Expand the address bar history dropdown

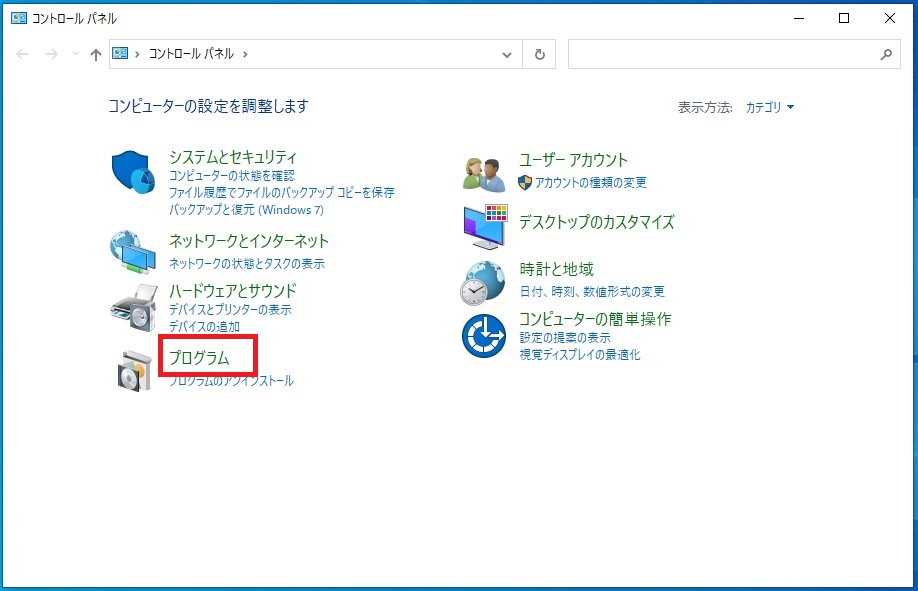click(x=508, y=55)
